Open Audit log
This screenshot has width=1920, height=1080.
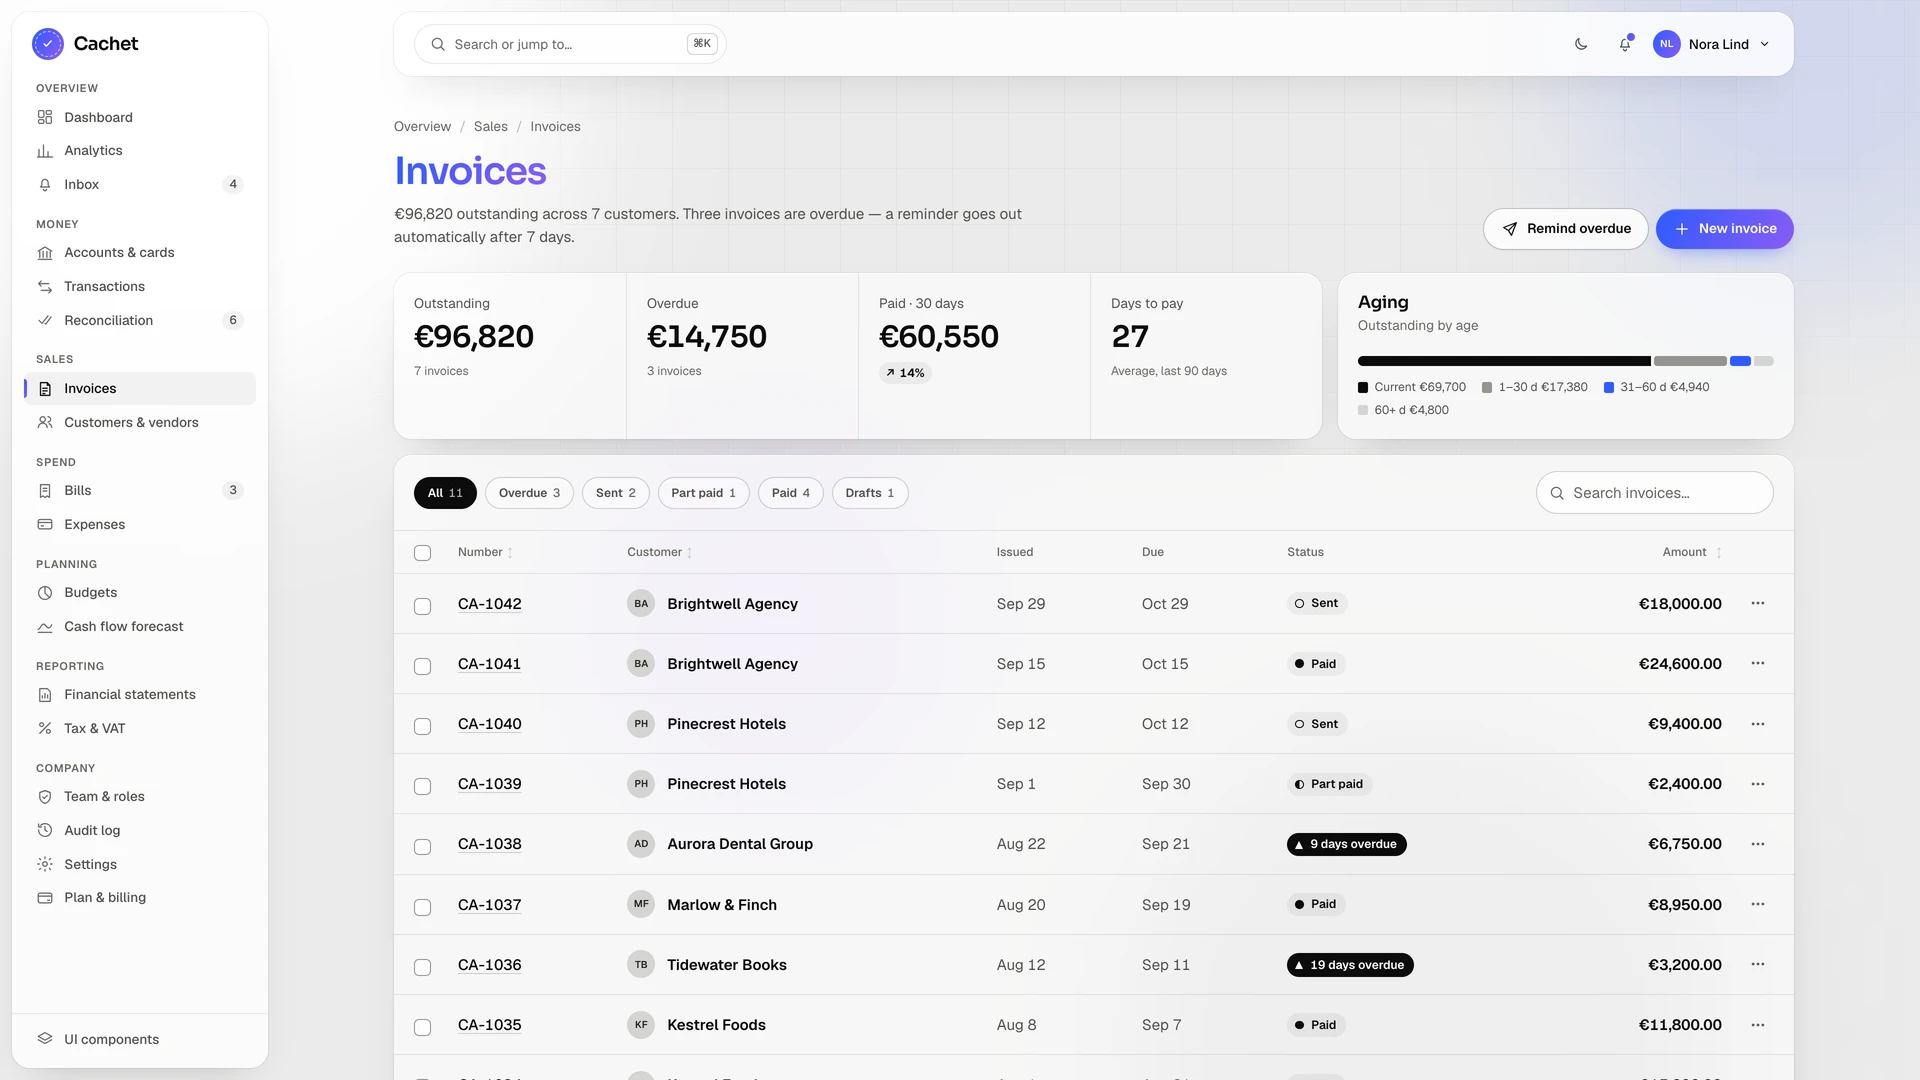tap(140, 831)
